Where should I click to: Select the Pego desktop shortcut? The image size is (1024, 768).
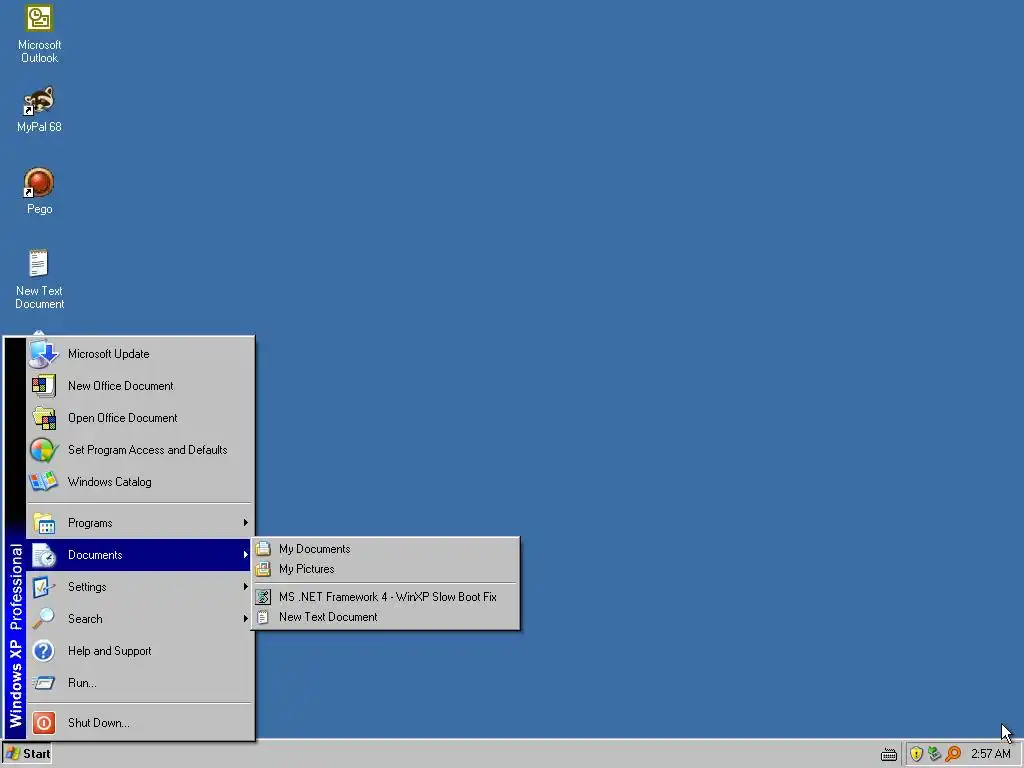coord(39,191)
